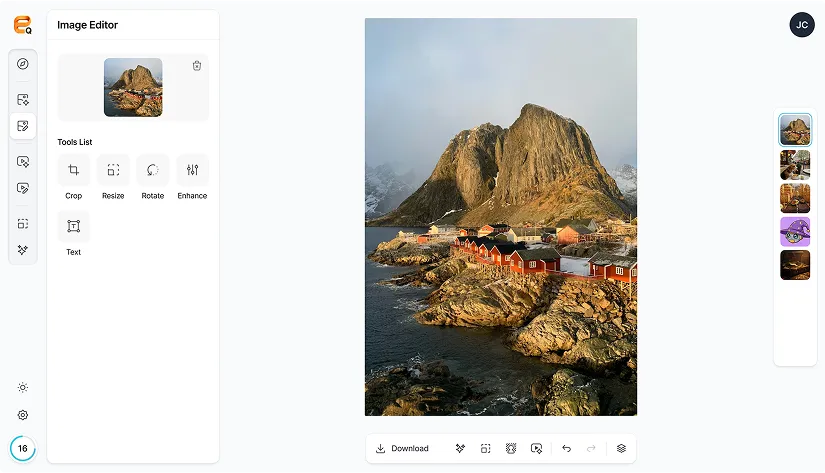Open settings via the gear icon
The image size is (825, 473).
click(x=23, y=415)
